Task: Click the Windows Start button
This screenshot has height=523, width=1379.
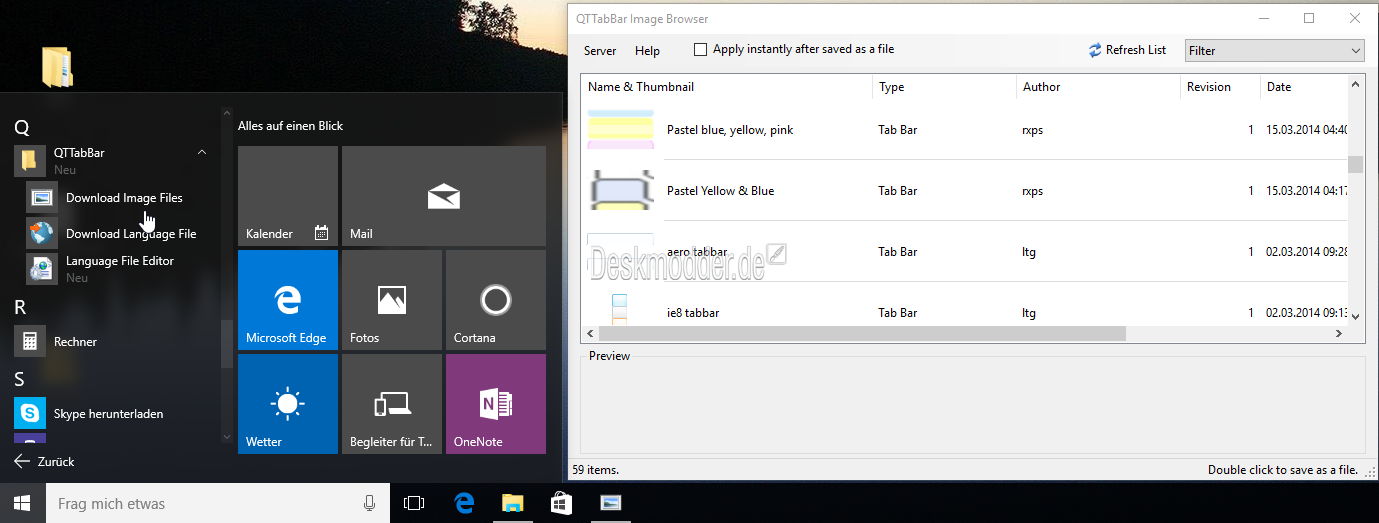Action: 21,503
